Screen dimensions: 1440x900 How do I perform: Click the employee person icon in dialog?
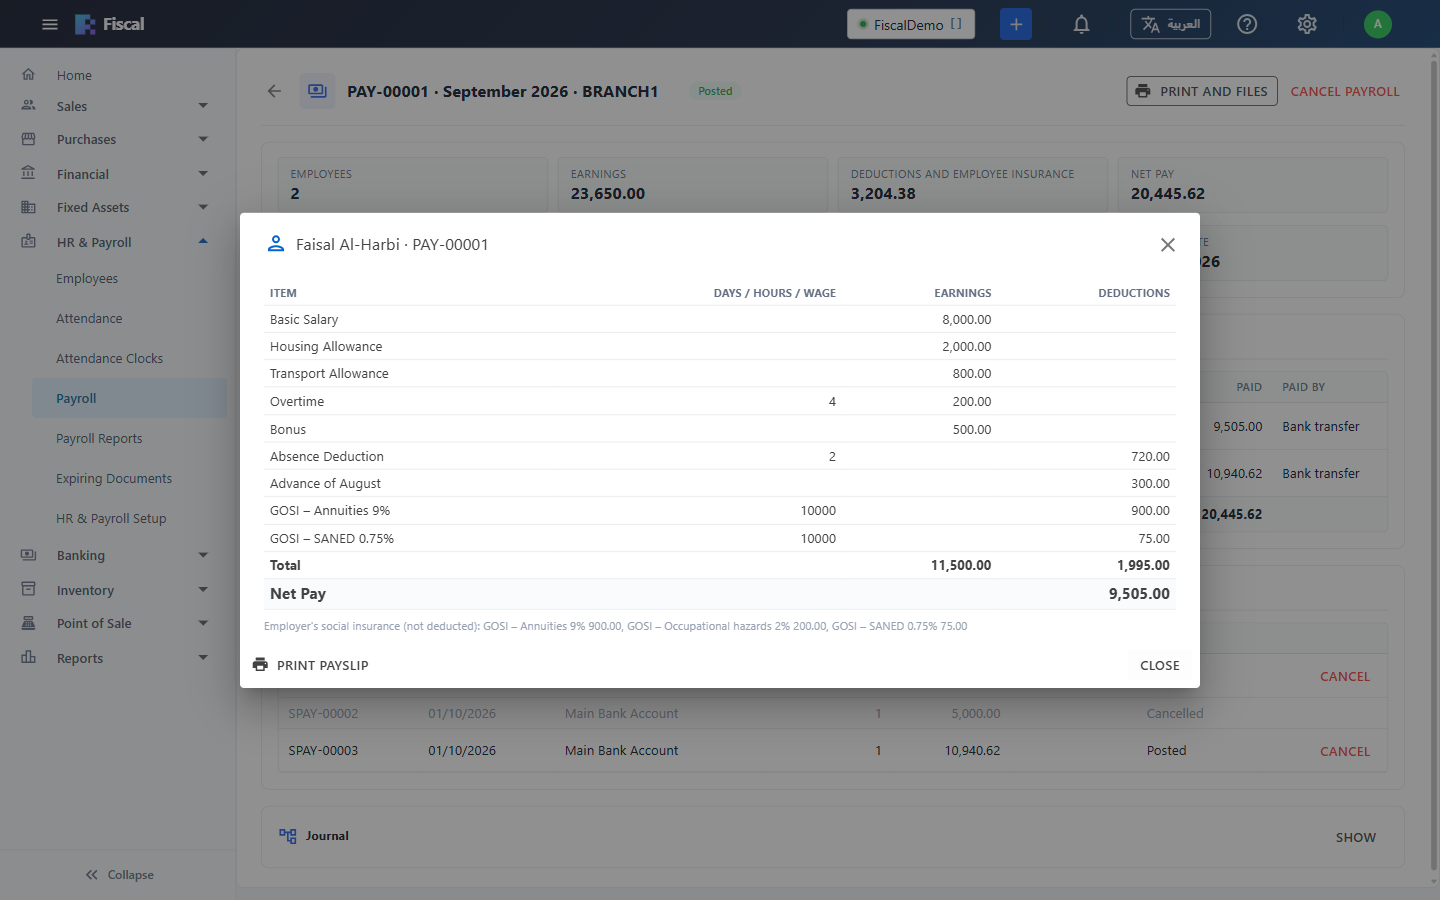coord(276,244)
